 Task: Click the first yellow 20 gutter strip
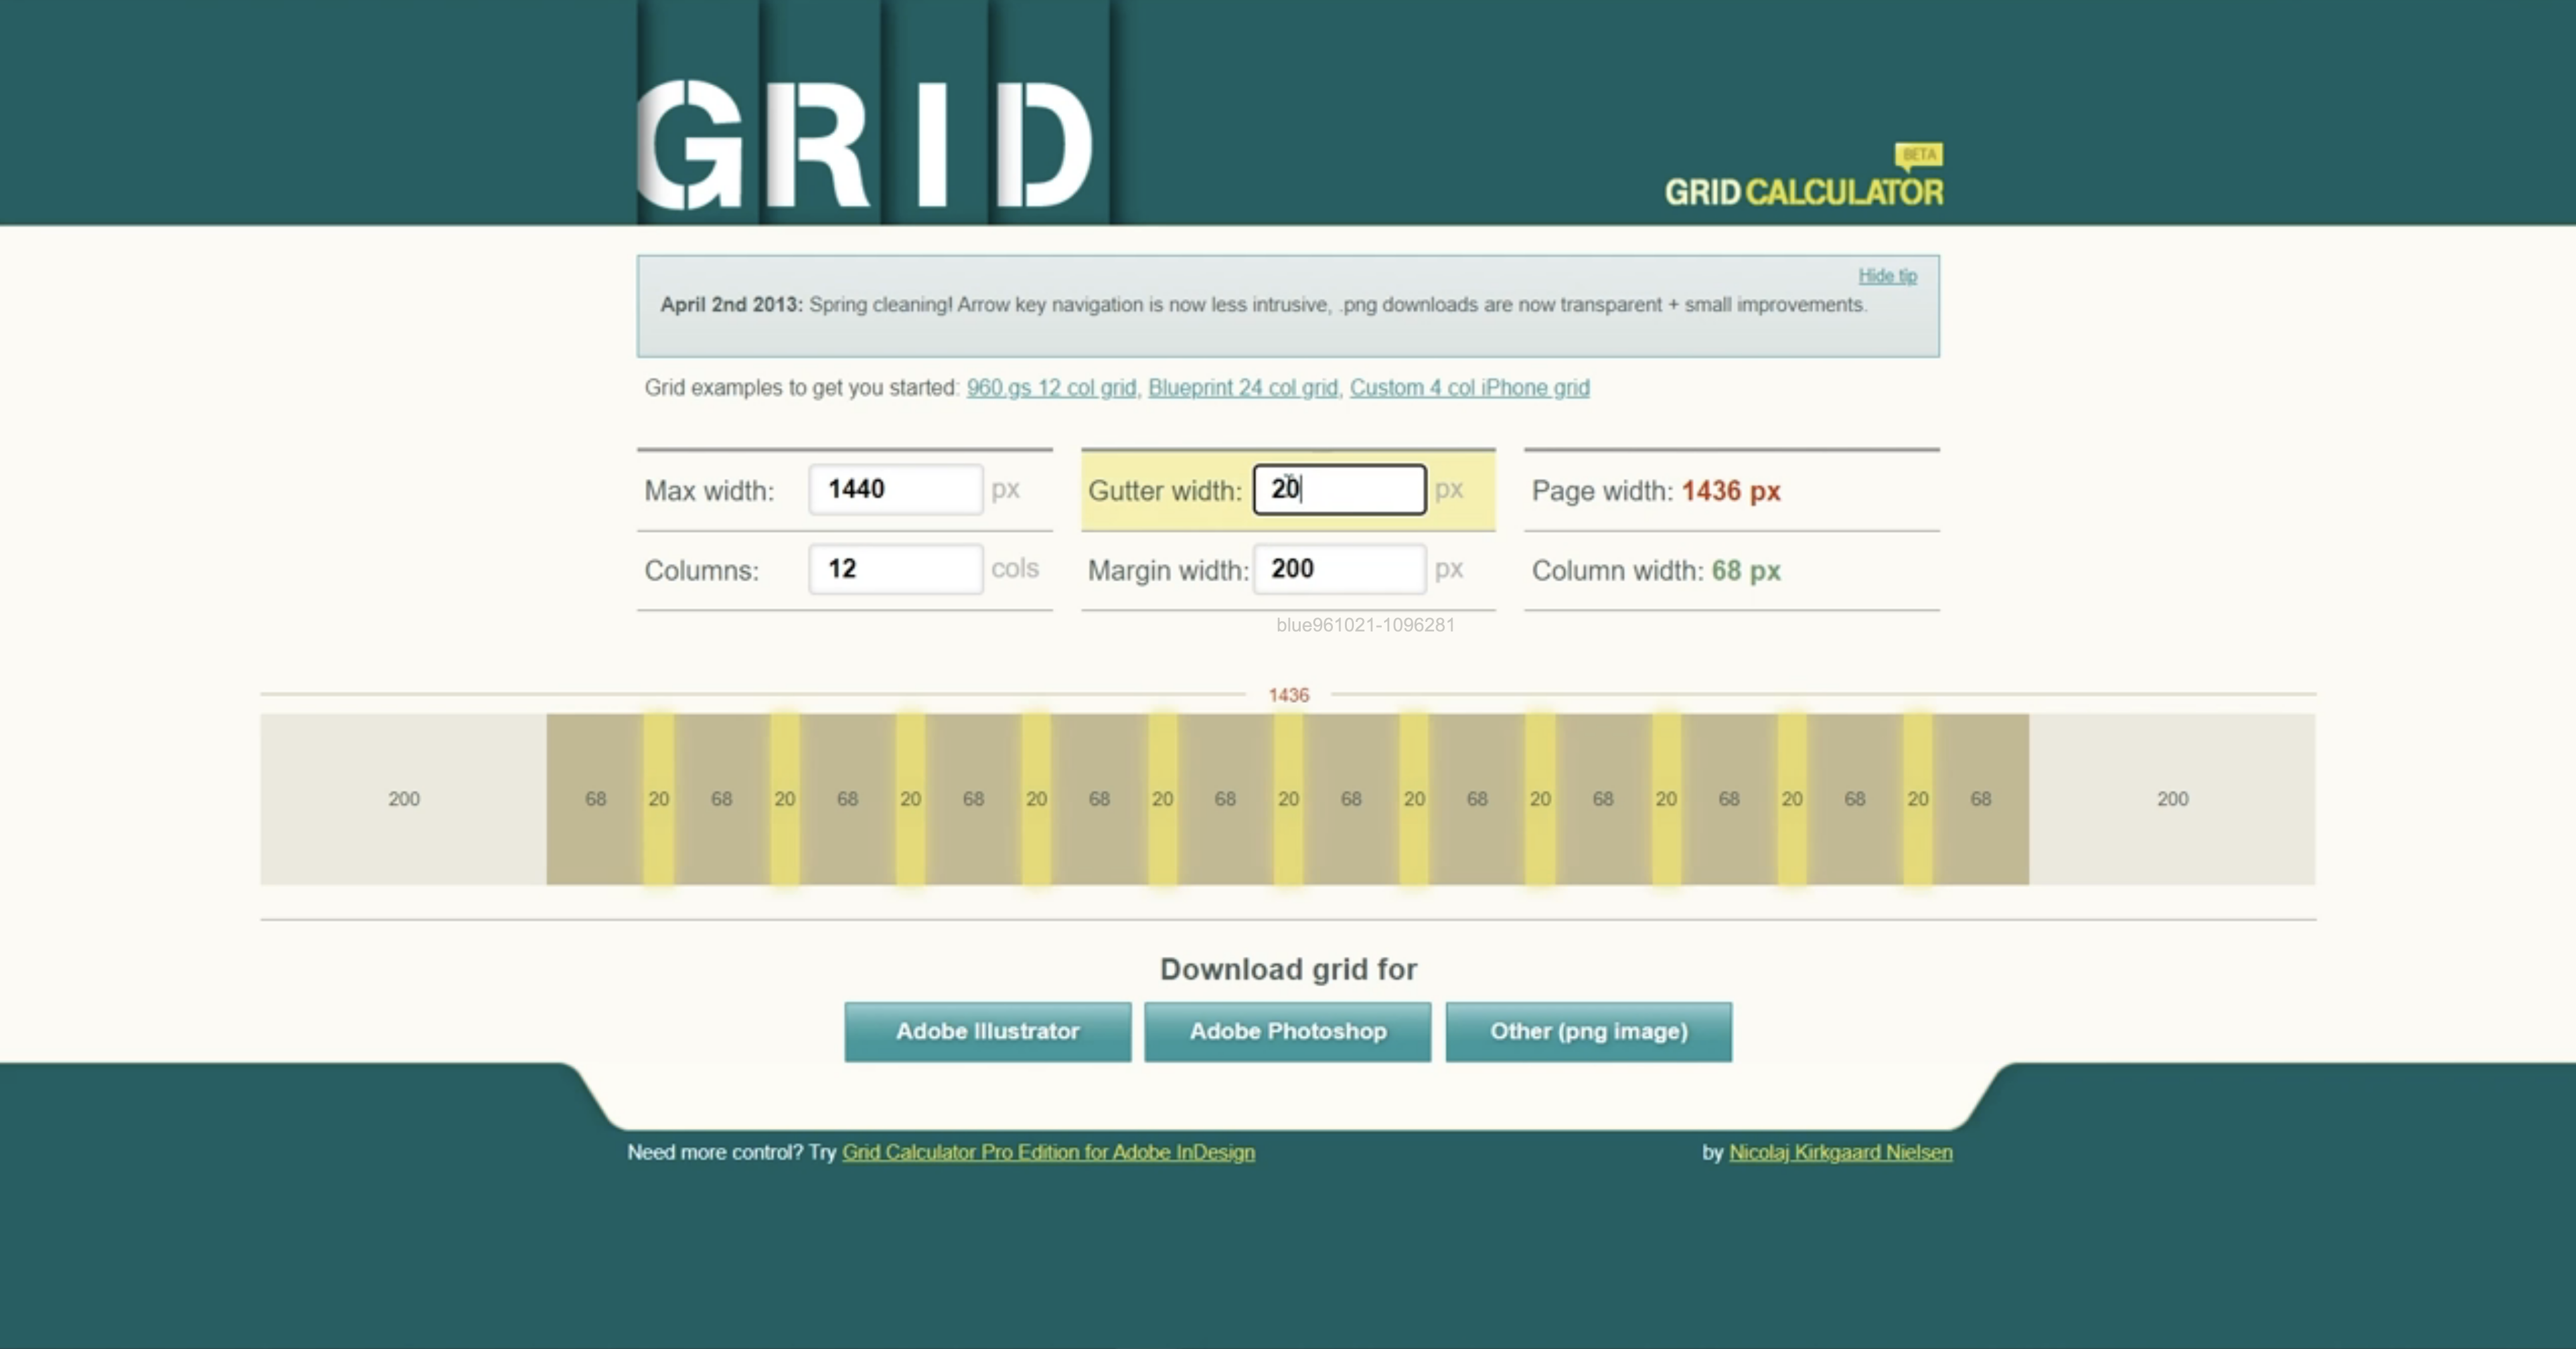[658, 799]
